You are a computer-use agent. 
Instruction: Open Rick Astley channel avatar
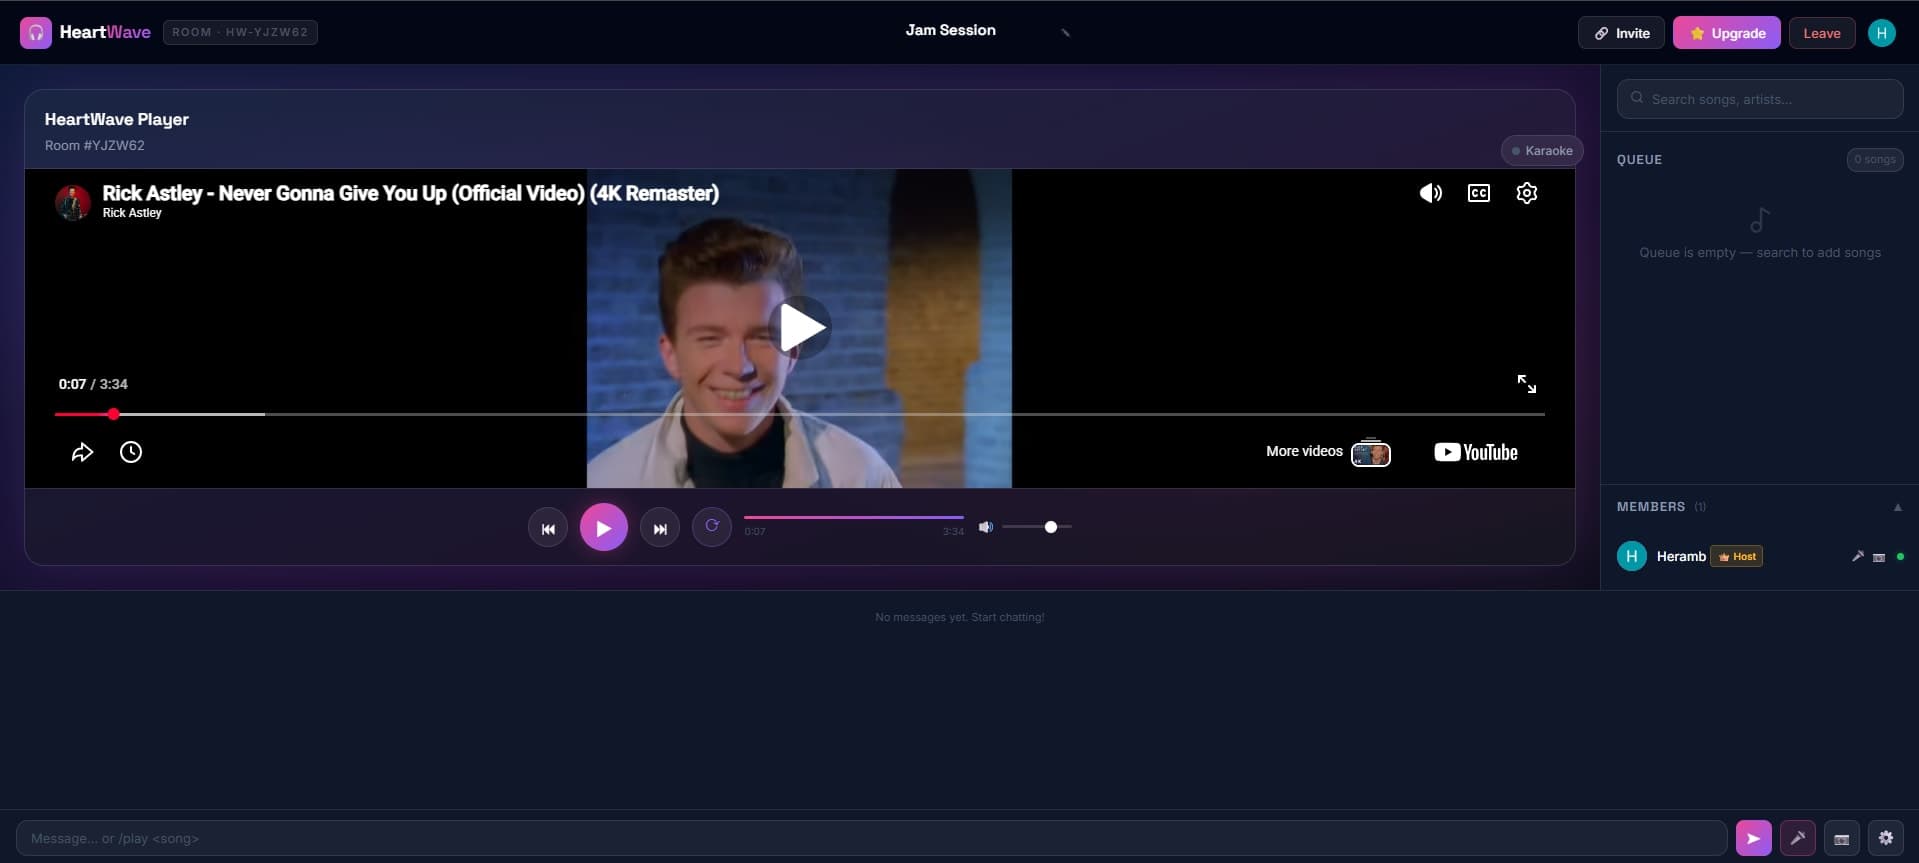(73, 202)
